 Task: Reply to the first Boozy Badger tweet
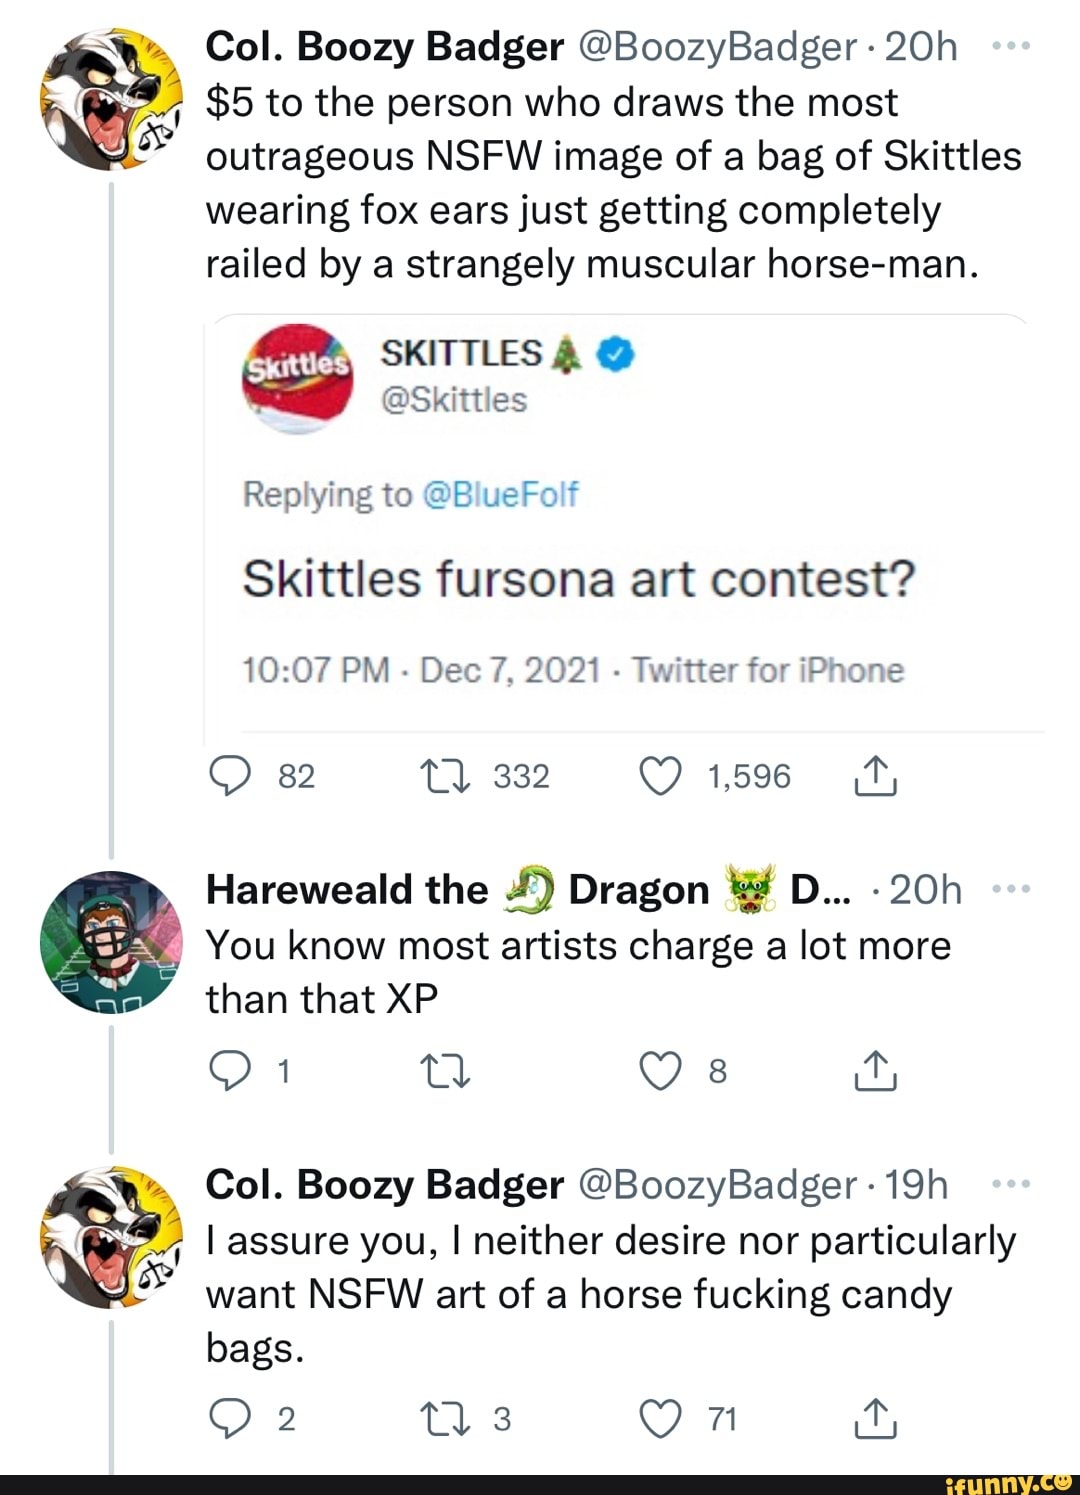coord(230,776)
